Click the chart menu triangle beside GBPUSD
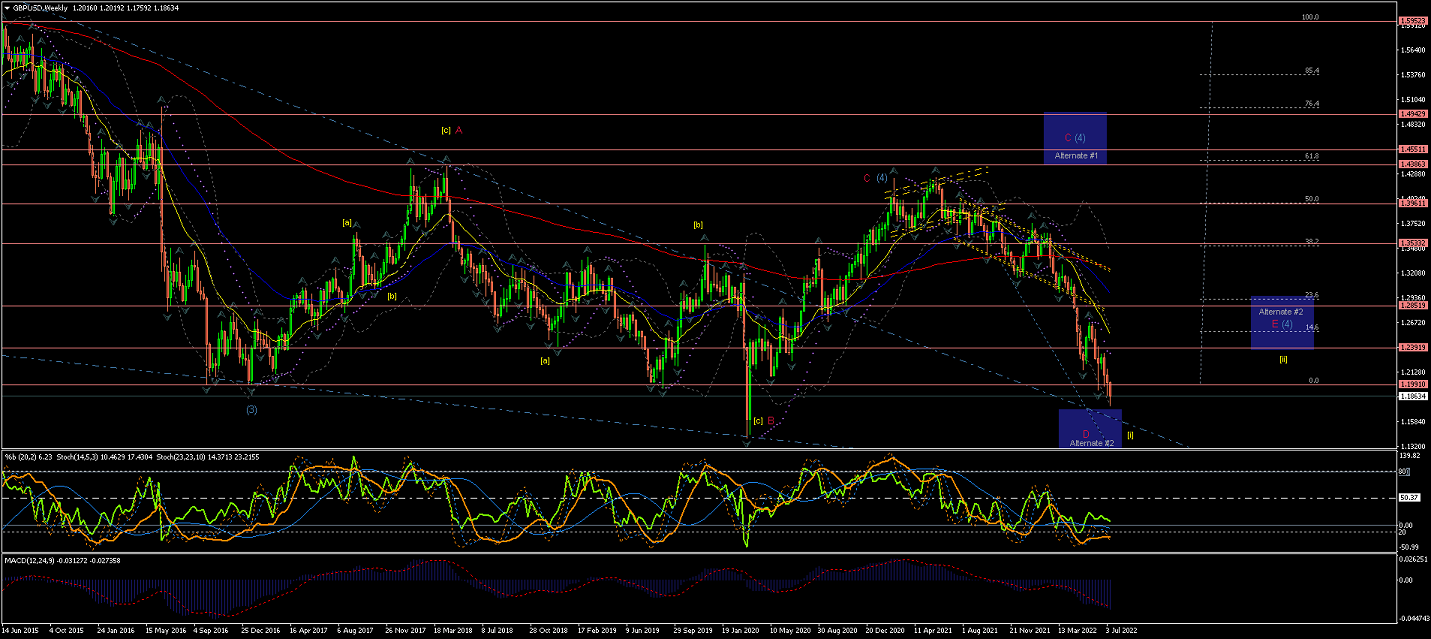 coord(8,8)
